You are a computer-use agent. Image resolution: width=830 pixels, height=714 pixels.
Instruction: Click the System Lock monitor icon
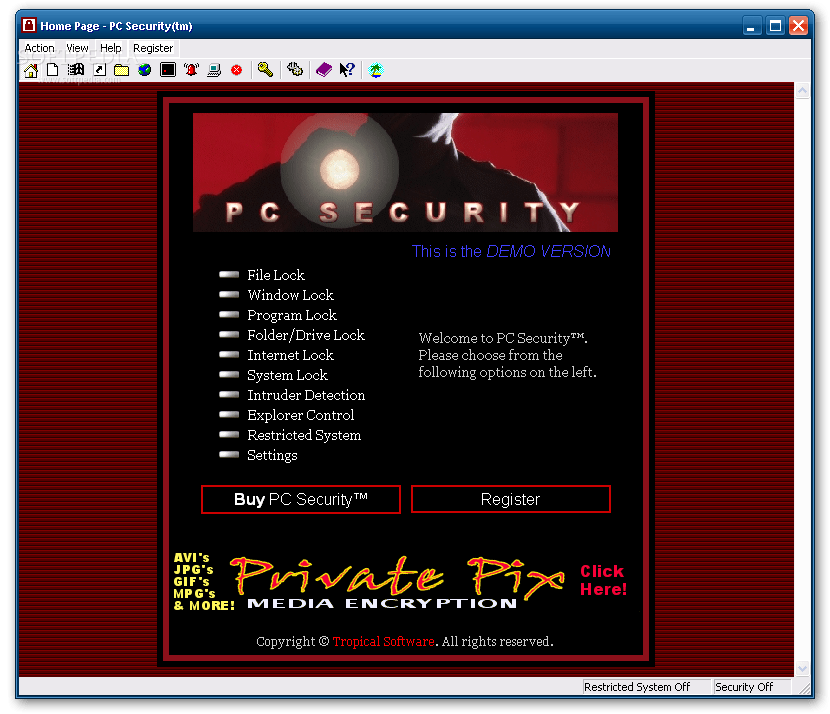166,69
